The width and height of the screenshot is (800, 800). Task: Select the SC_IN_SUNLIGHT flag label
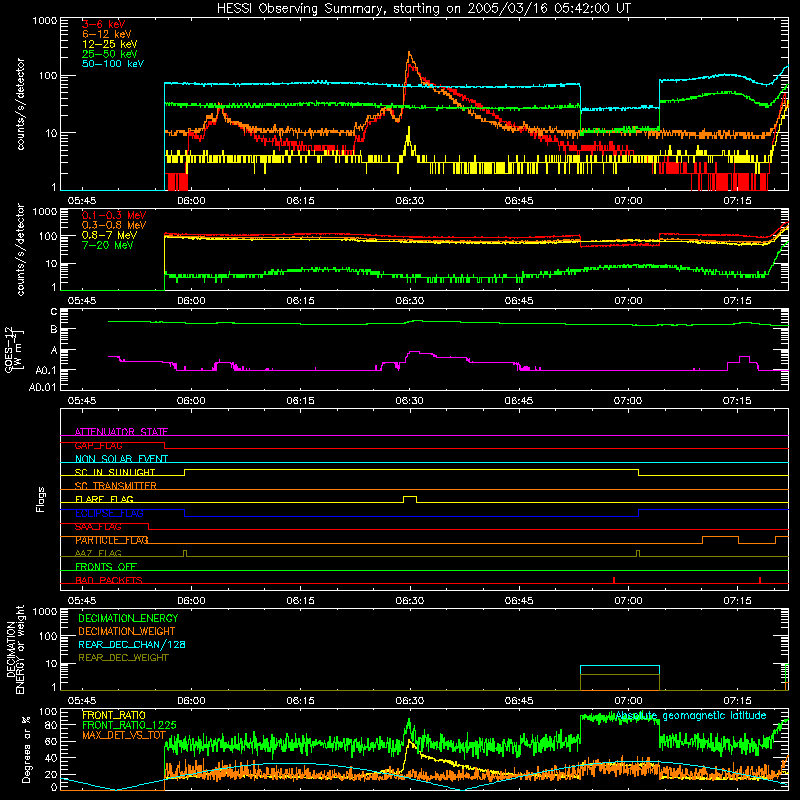click(x=115, y=472)
